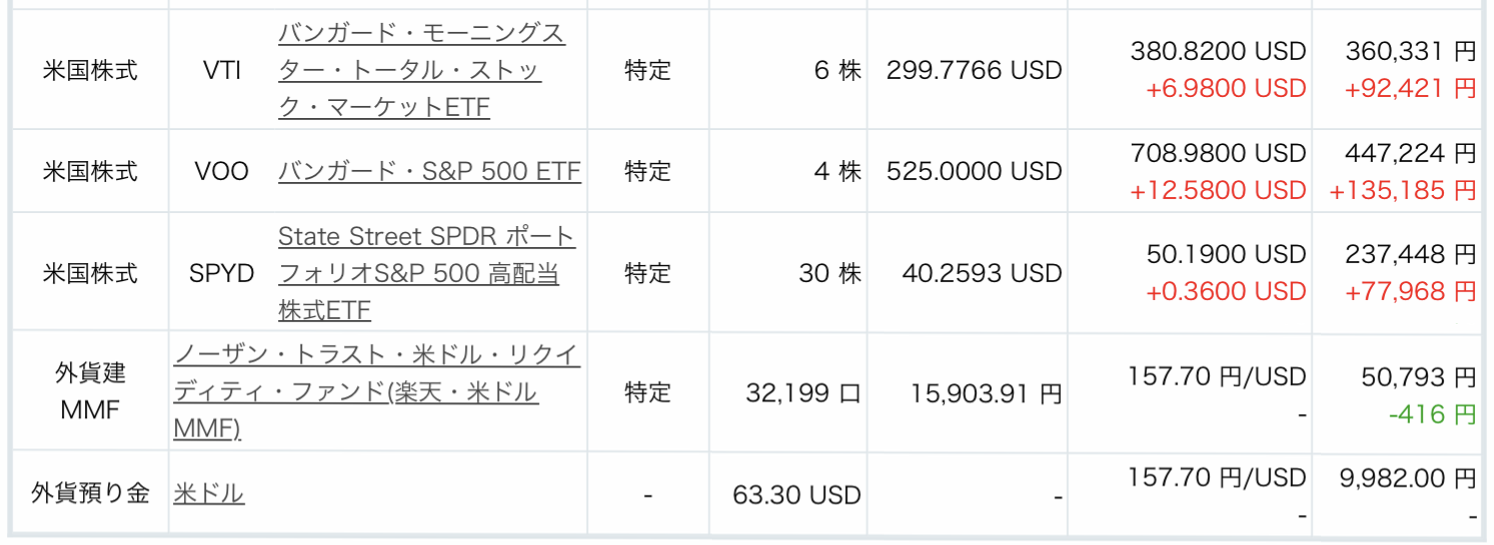Image resolution: width=1494 pixels, height=545 pixels.
Task: Click VOO average cost 525.0000 USD
Action: click(974, 171)
